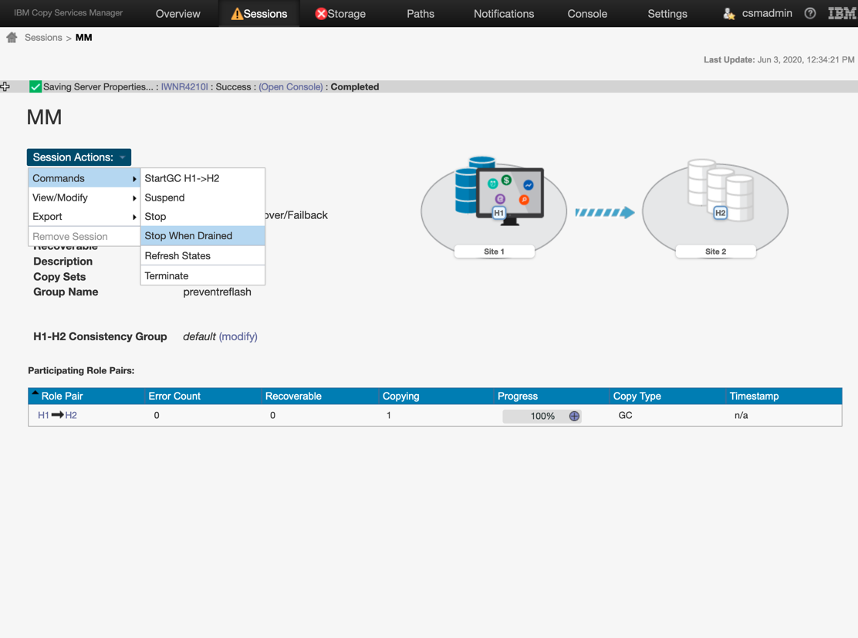Choose Refresh States command
Viewport: 858px width, 638px height.
click(203, 256)
